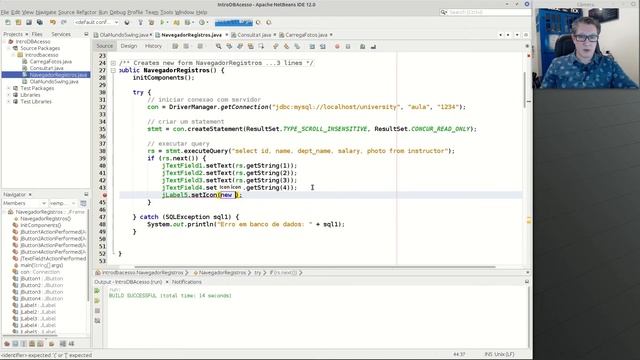Select initComponents() in Navigator
The width and height of the screenshot is (640, 360).
click(x=40, y=225)
